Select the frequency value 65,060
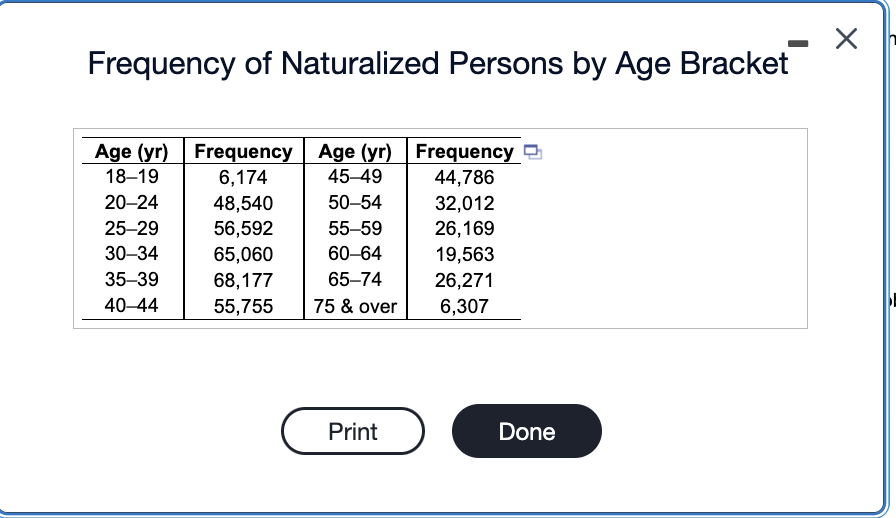Image resolution: width=896 pixels, height=518 pixels. coord(243,254)
